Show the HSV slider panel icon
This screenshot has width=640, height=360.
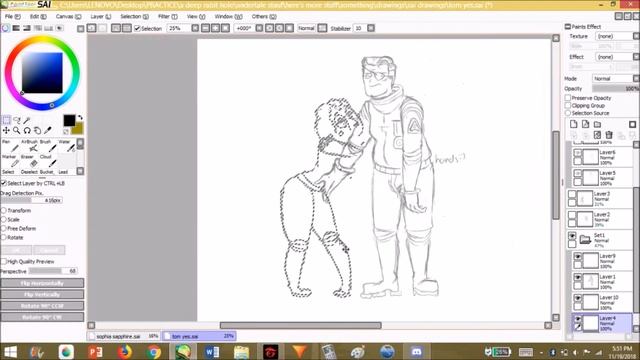[x=27, y=28]
